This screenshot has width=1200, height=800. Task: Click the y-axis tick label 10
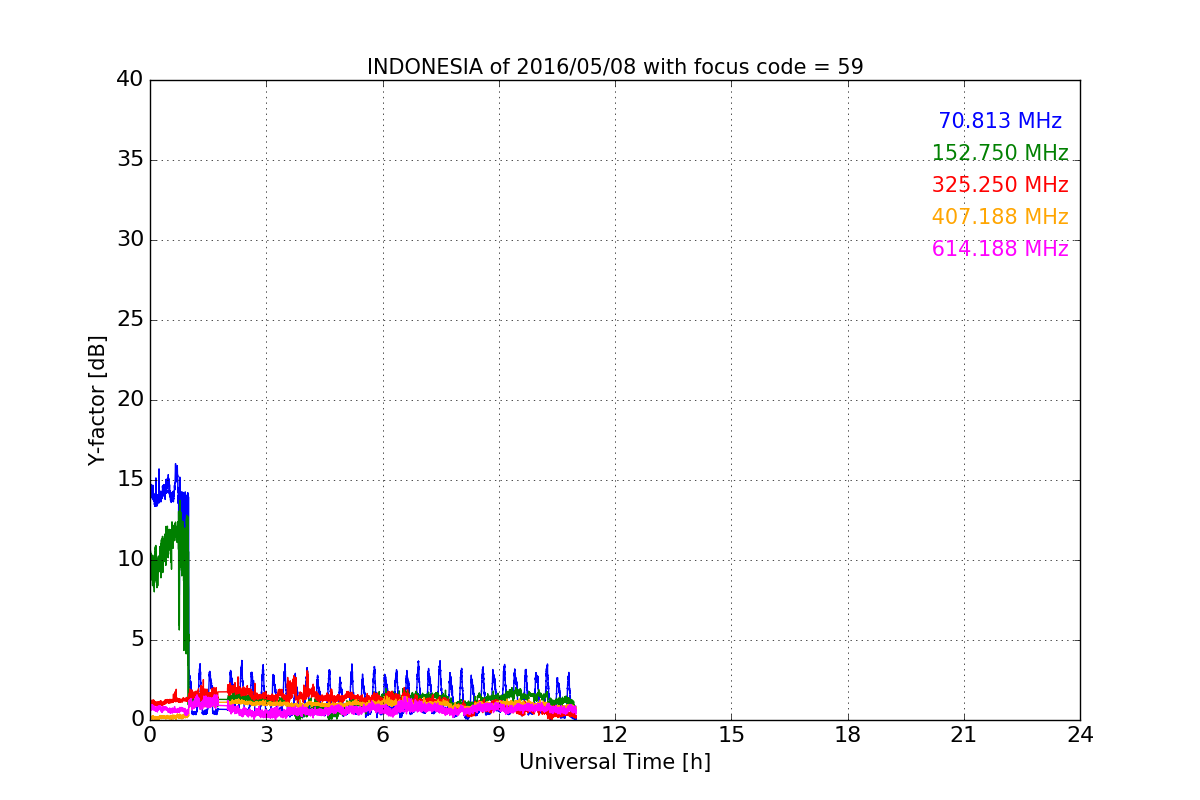pos(130,559)
